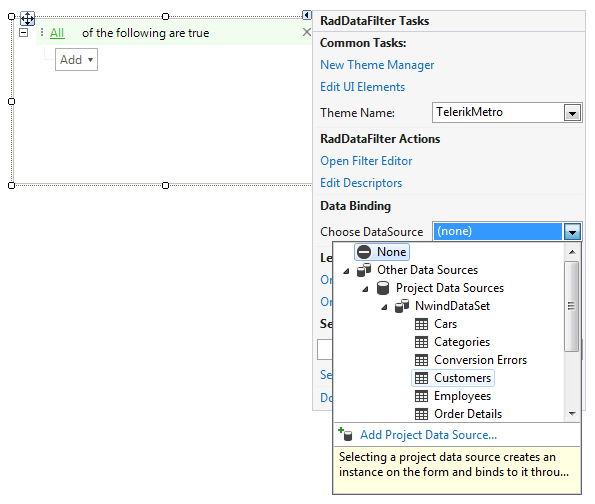
Task: Click the top-middle resize handle of the control
Action: click(165, 16)
